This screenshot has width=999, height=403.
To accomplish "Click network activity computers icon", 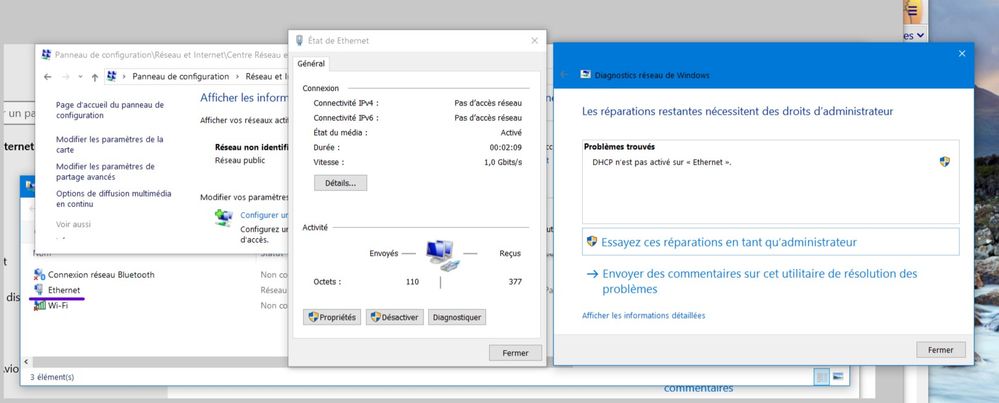I will (441, 253).
